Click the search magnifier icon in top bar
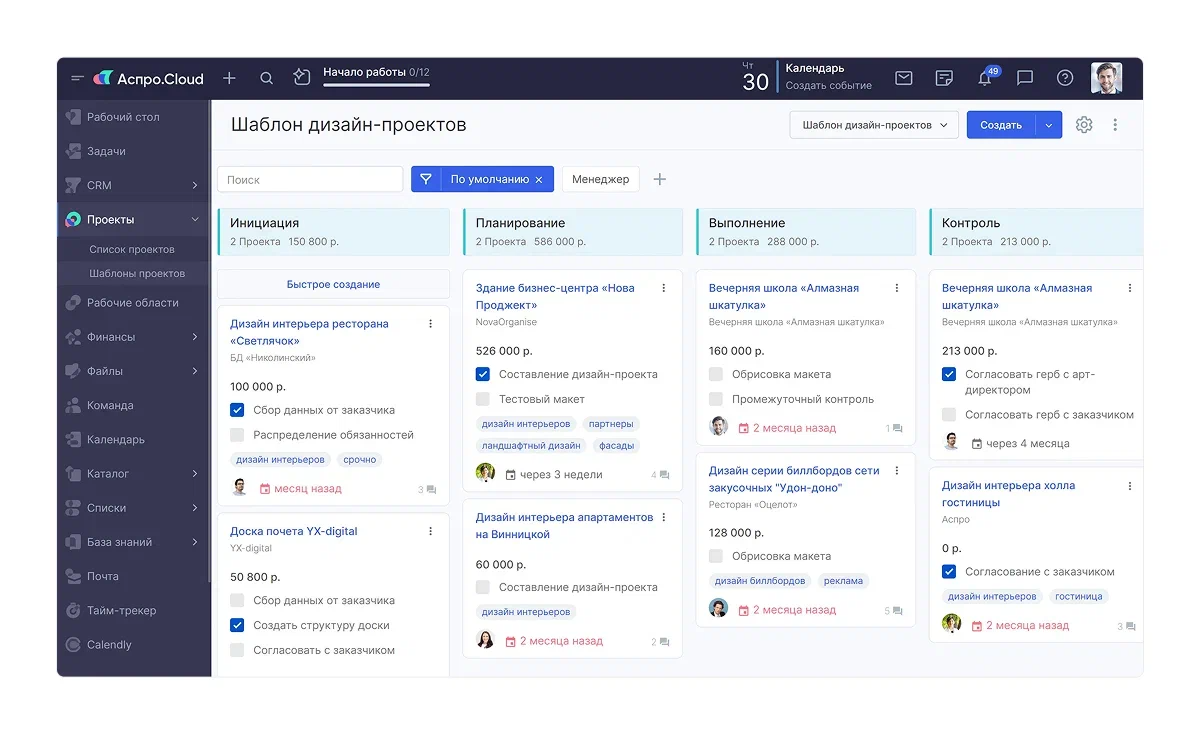Image resolution: width=1200 pixels, height=734 pixels. tap(266, 78)
